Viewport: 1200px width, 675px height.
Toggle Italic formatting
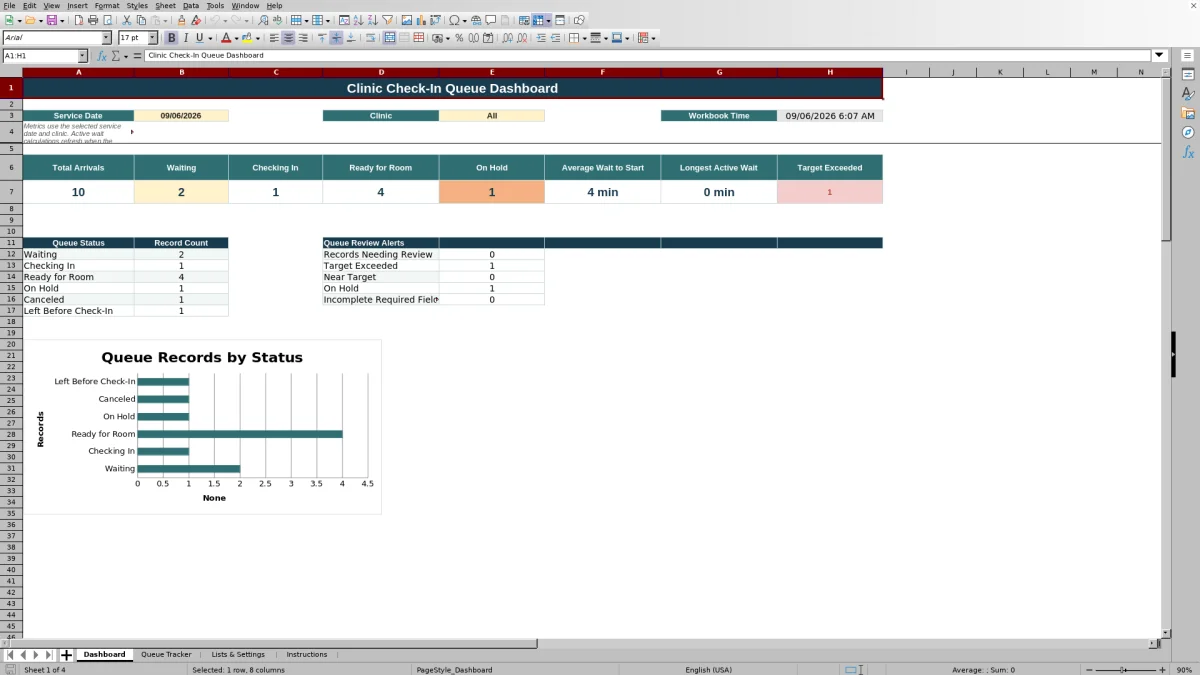pyautogui.click(x=186, y=38)
